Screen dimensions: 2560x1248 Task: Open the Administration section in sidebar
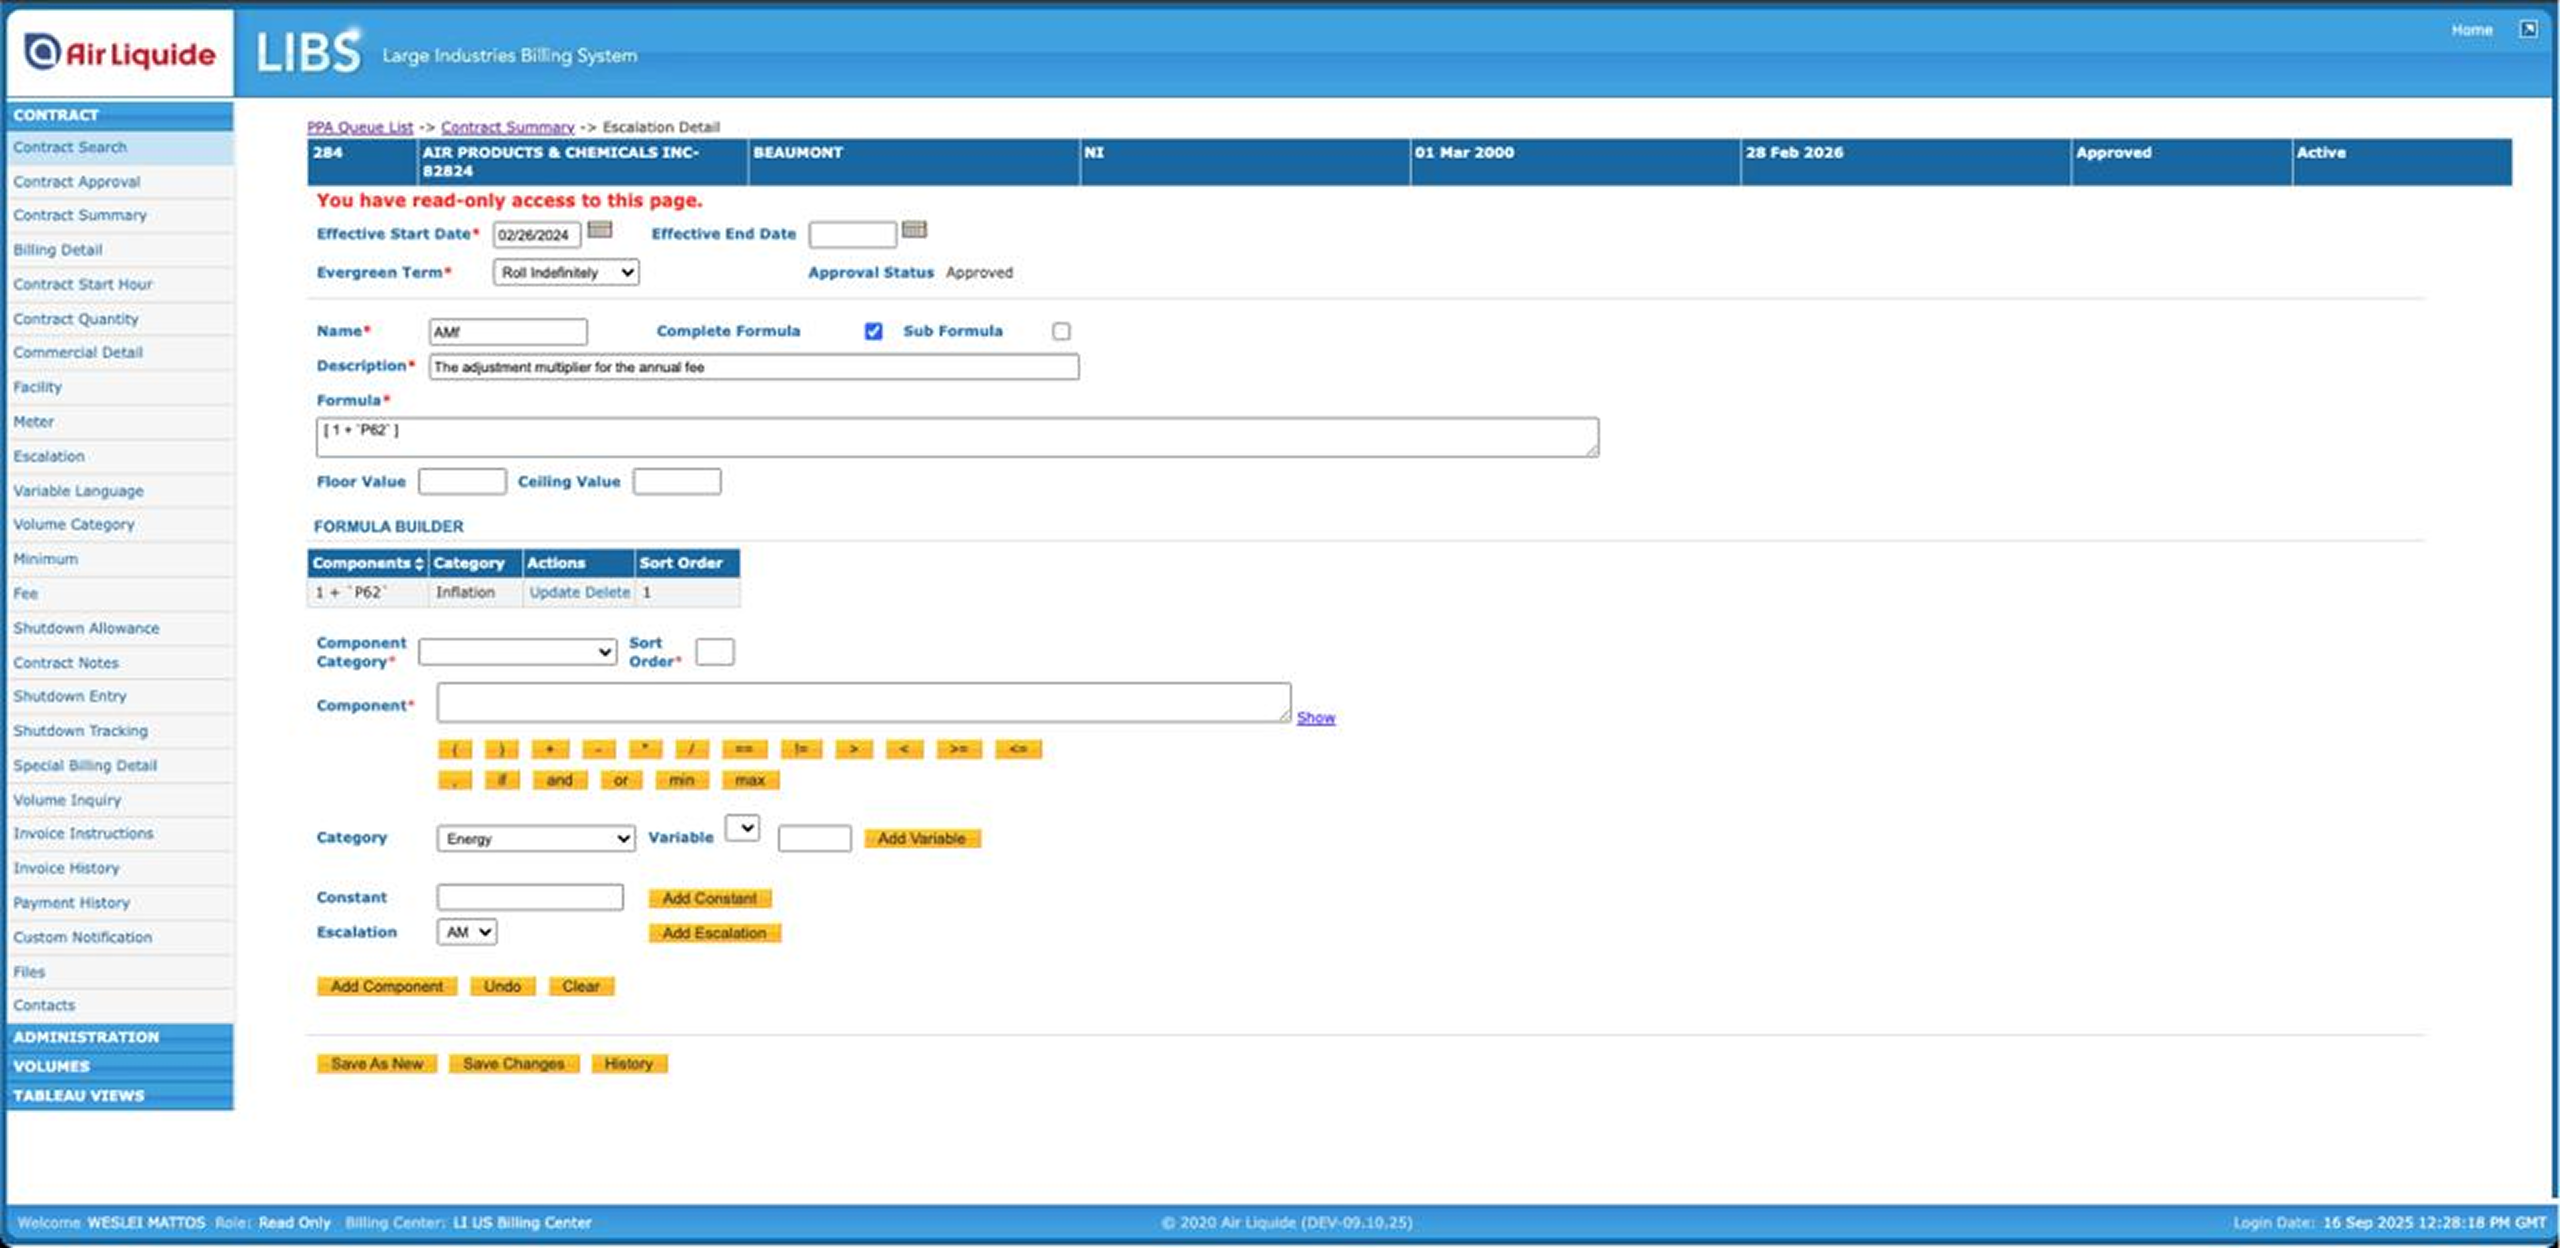click(x=86, y=1036)
